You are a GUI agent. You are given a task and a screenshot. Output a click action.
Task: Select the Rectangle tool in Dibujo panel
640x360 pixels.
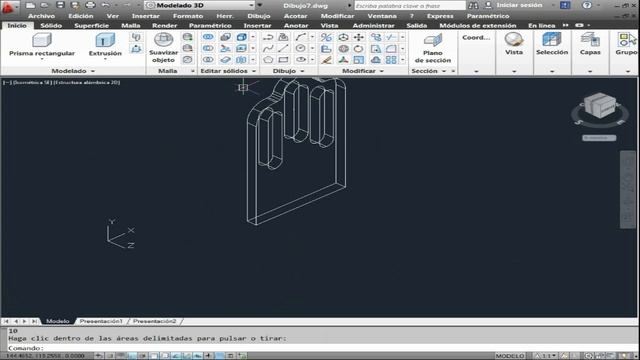[x=283, y=60]
